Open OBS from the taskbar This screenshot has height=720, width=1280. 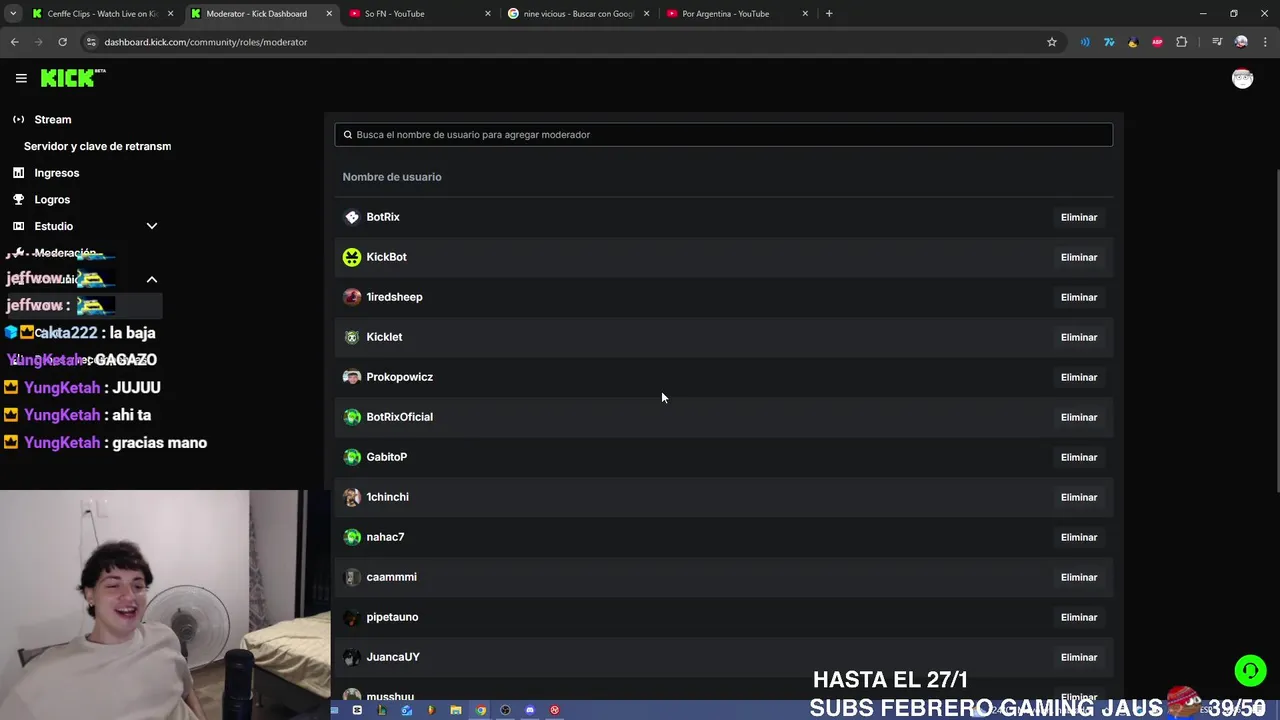tap(505, 710)
